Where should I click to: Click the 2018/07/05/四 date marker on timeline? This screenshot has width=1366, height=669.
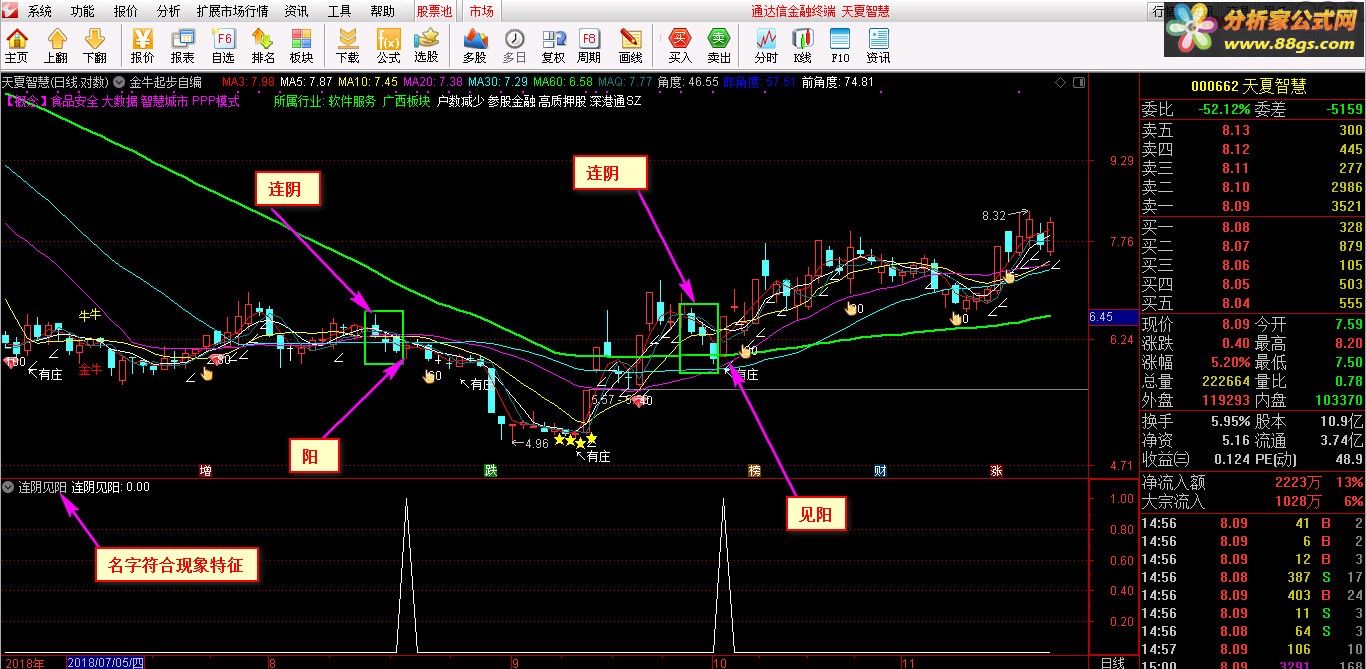click(105, 662)
